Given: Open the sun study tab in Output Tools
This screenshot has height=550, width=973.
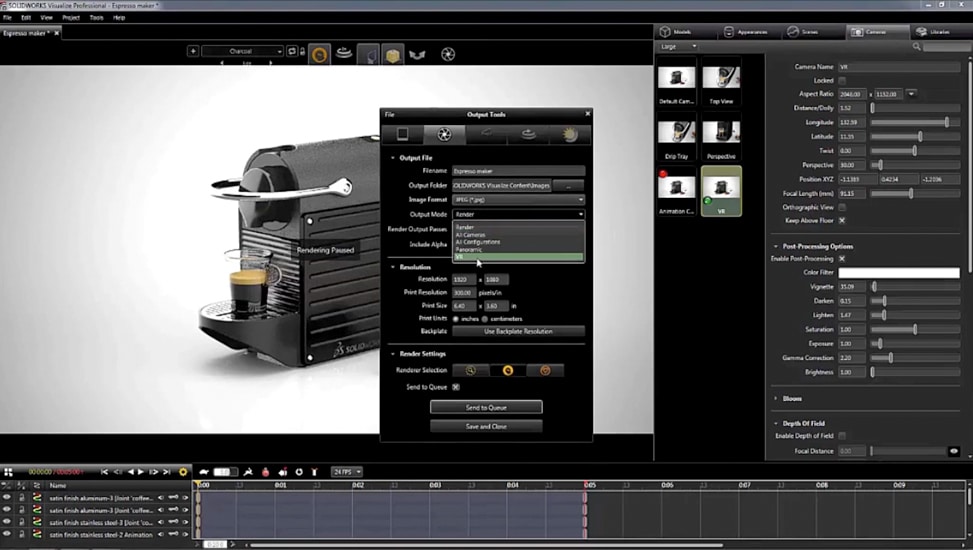Looking at the screenshot, I should click(571, 134).
